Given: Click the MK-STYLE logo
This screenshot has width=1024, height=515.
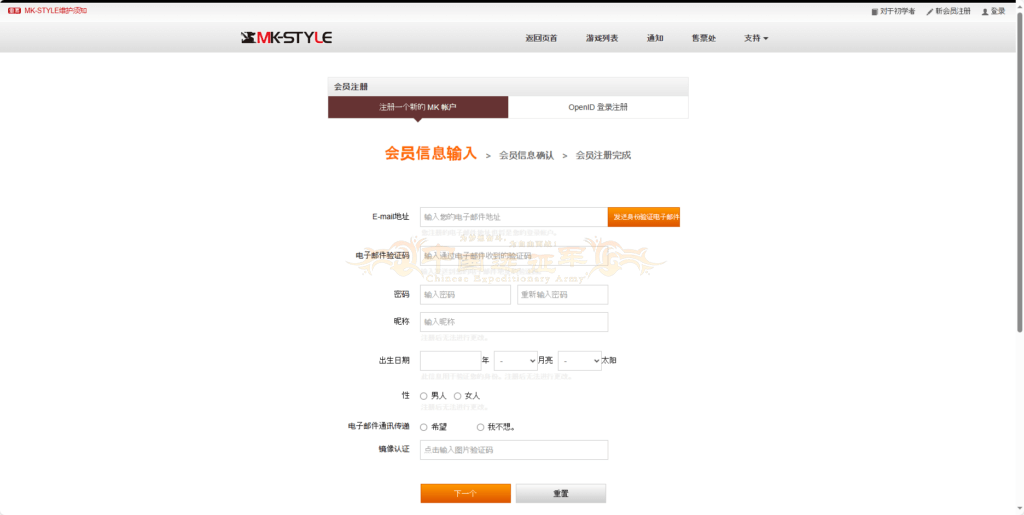Looking at the screenshot, I should click(286, 38).
